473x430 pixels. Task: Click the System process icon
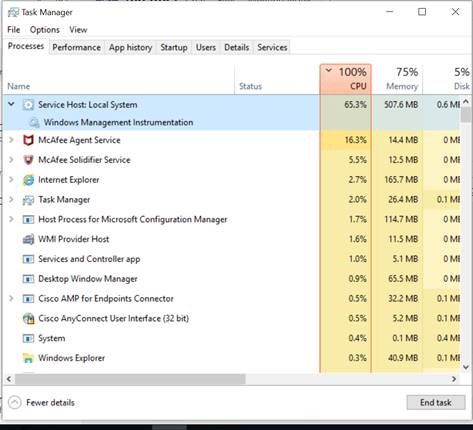point(28,339)
